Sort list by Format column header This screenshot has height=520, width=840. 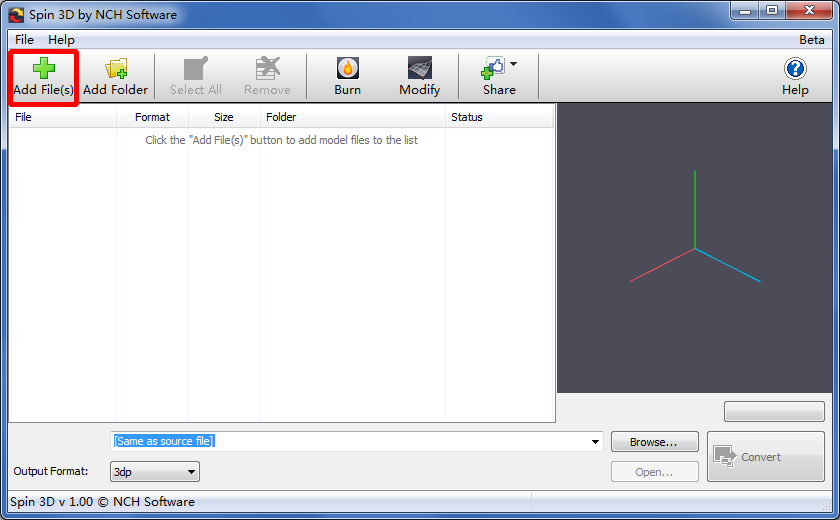coord(152,117)
